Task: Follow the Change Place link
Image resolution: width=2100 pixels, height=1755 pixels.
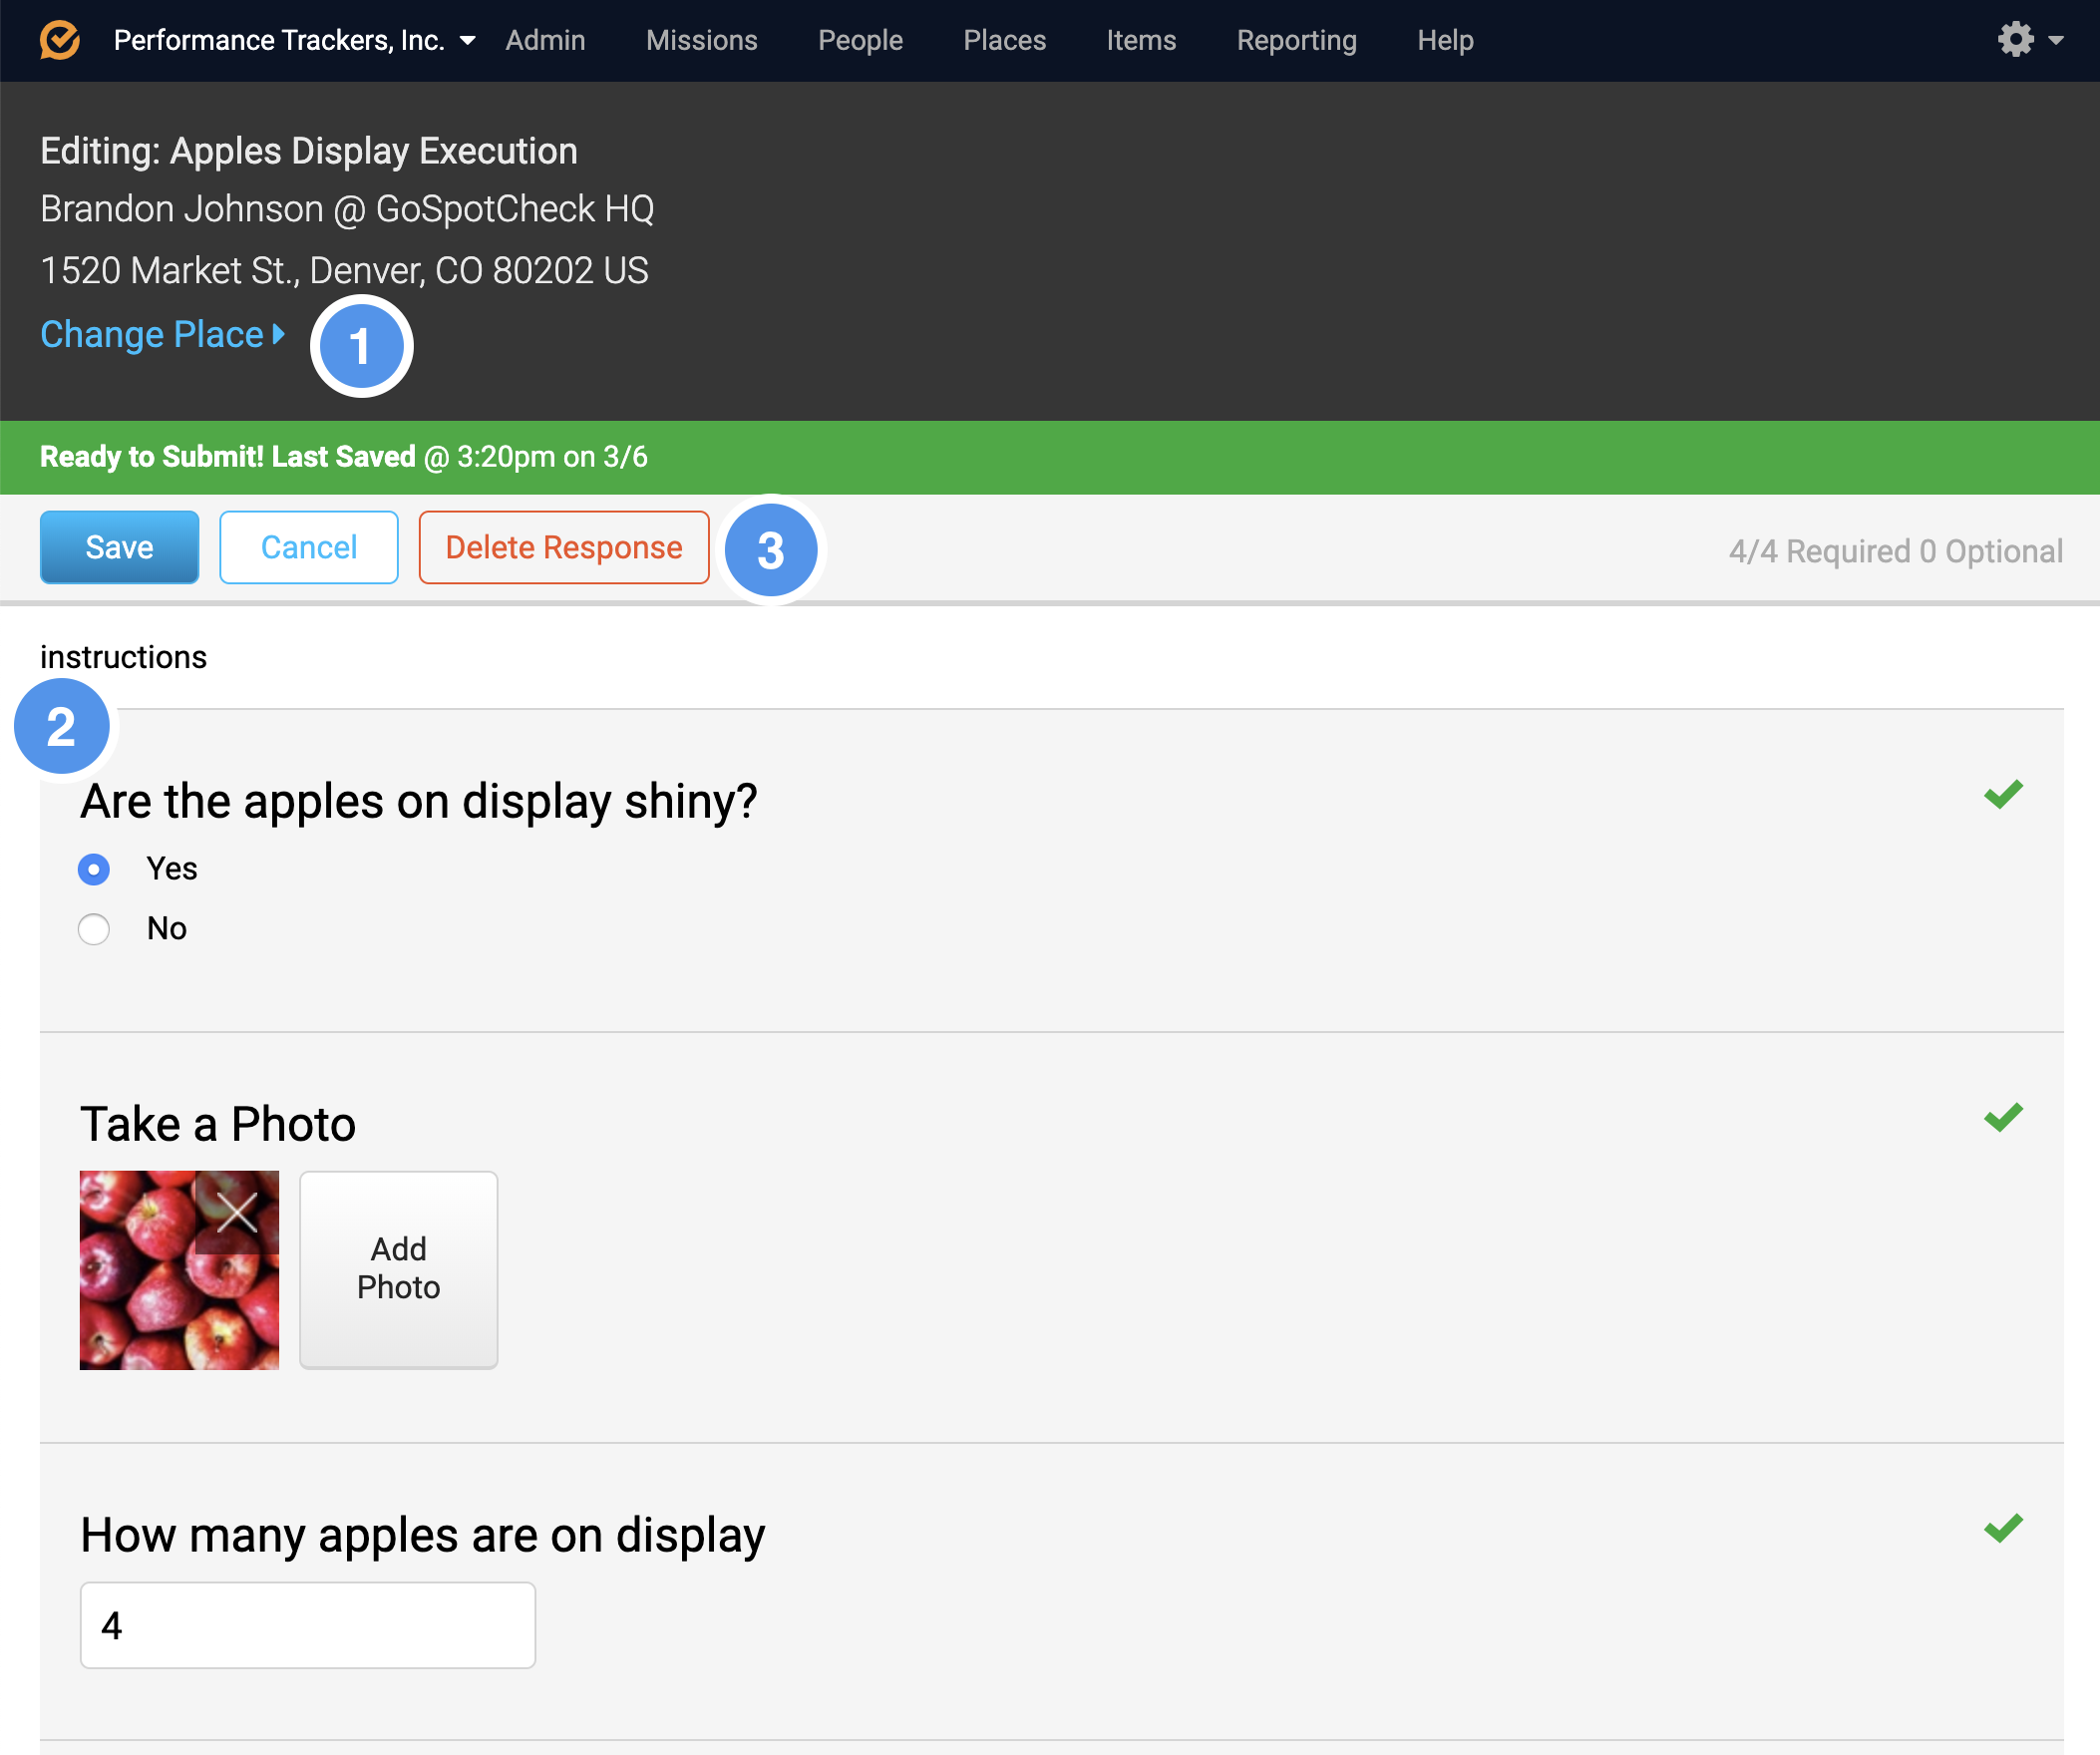Action: coord(163,334)
